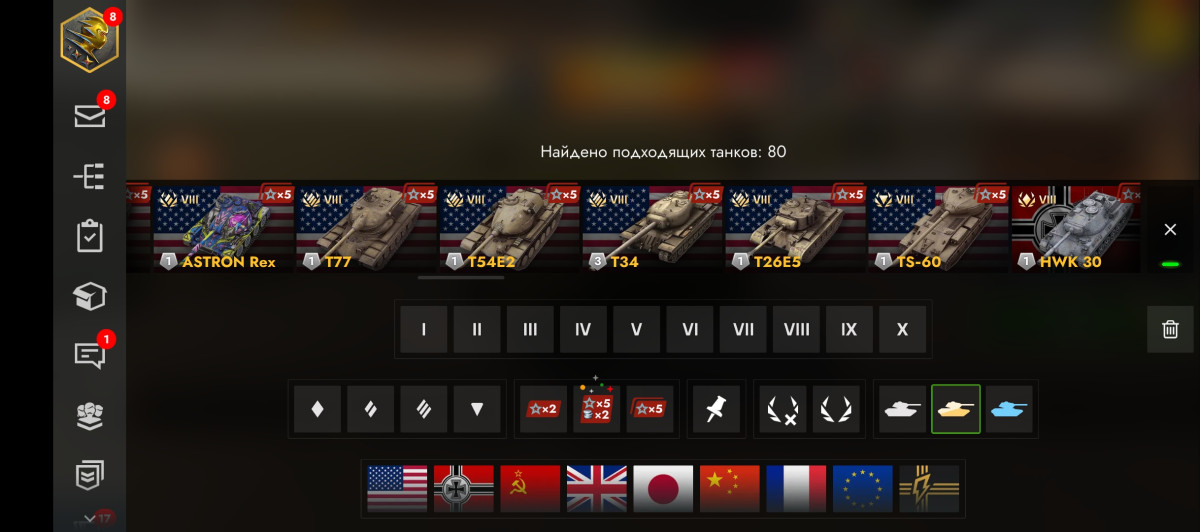Toggle the tank destroyer triangle class filter

(x=477, y=408)
